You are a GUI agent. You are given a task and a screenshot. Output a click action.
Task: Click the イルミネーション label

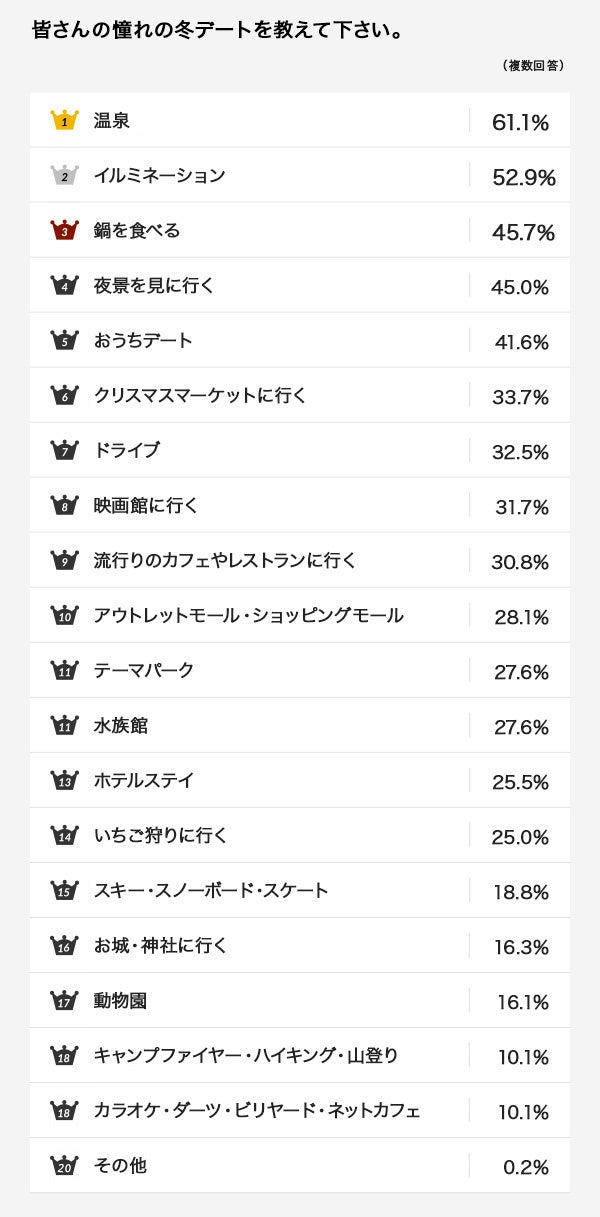(x=159, y=176)
